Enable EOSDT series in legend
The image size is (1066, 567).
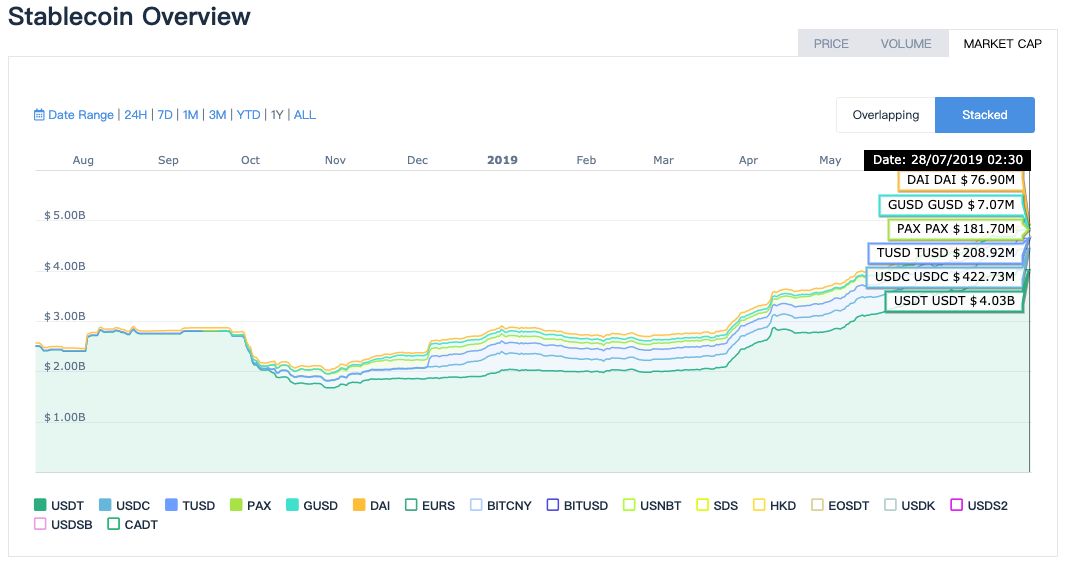840,505
